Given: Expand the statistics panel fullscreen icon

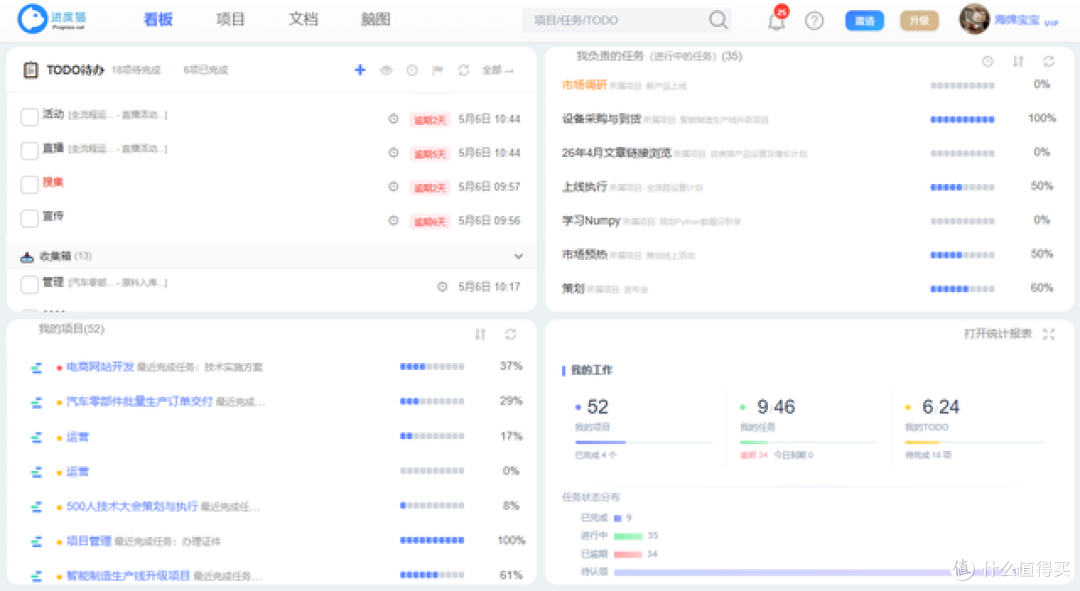Looking at the screenshot, I should click(x=1048, y=334).
